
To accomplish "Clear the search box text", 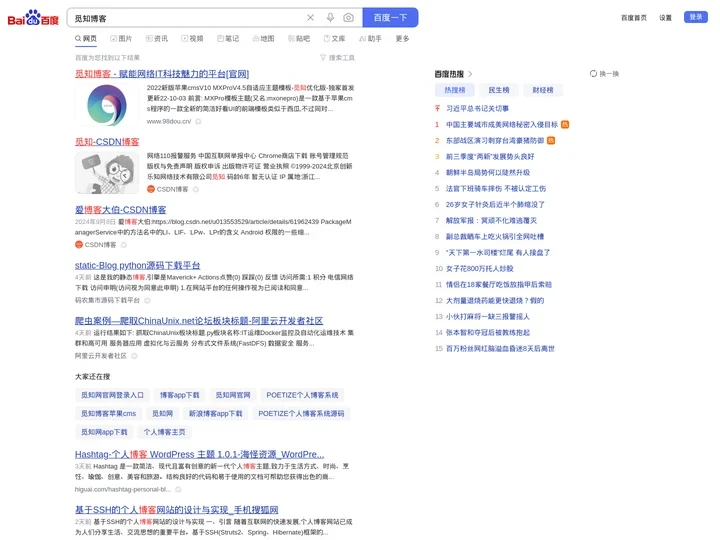I will (310, 17).
